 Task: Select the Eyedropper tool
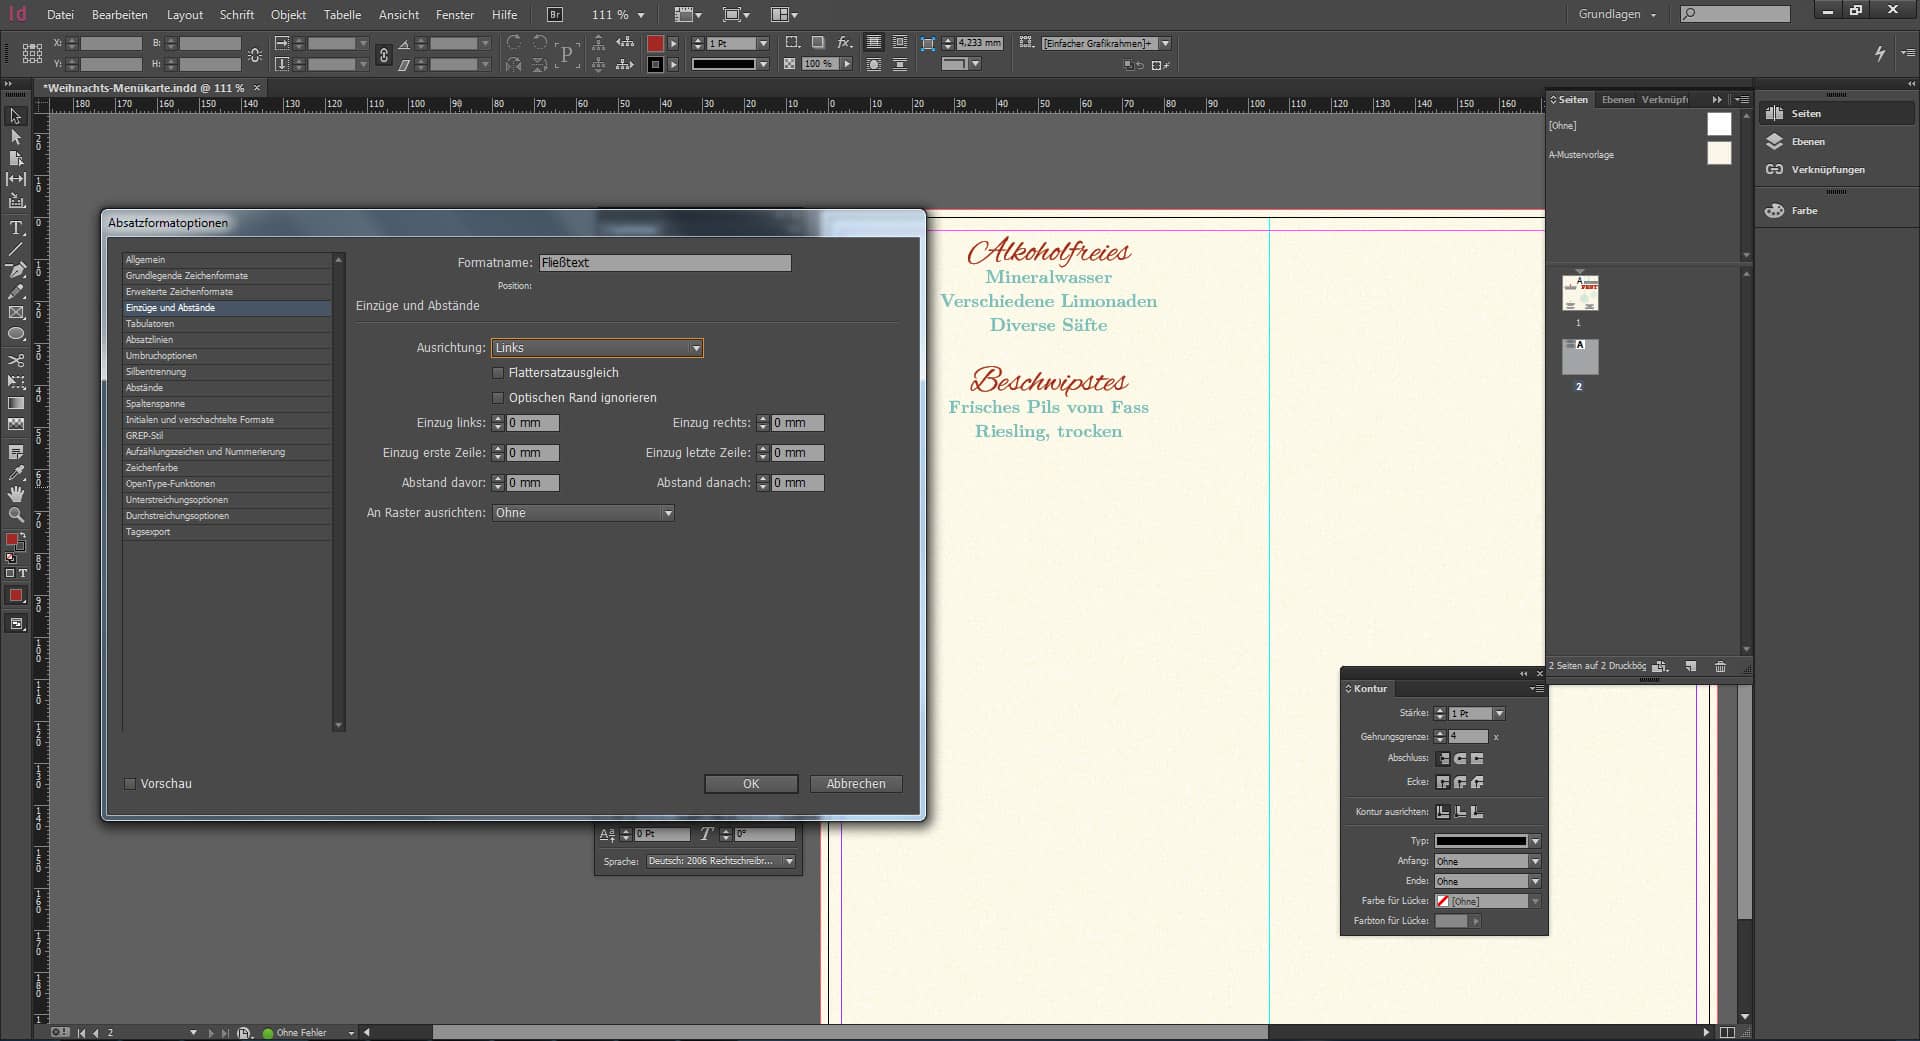16,473
